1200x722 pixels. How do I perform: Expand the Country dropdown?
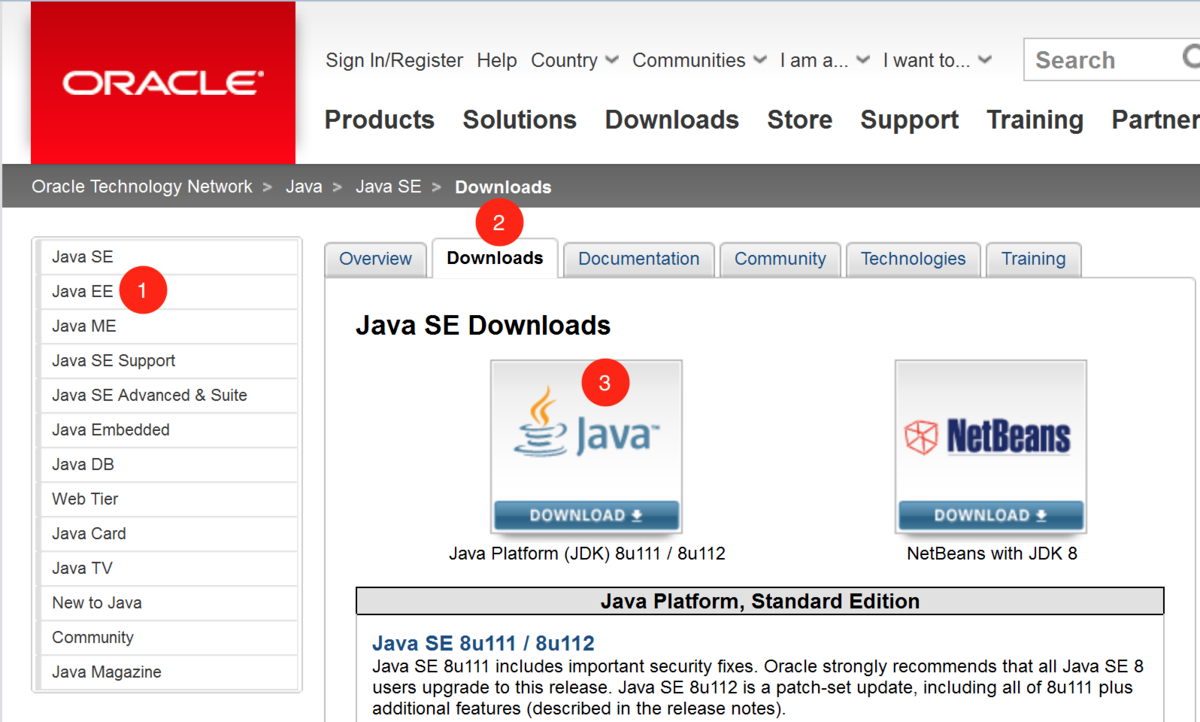(x=575, y=60)
